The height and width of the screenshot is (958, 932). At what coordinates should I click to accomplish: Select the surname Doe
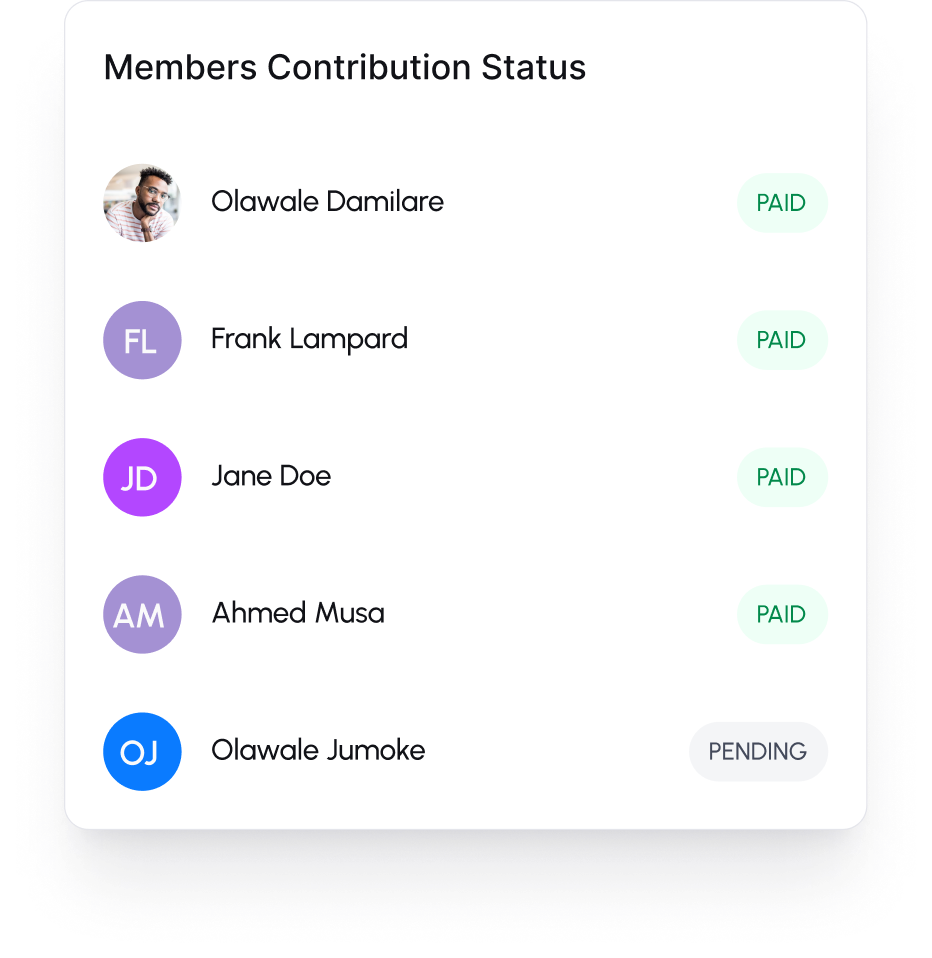pyautogui.click(x=306, y=476)
